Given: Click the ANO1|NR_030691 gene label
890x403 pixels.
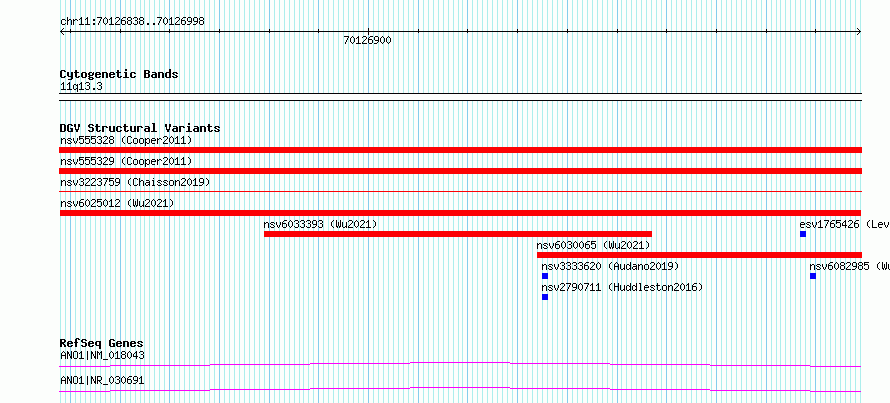Looking at the screenshot, I should (102, 380).
